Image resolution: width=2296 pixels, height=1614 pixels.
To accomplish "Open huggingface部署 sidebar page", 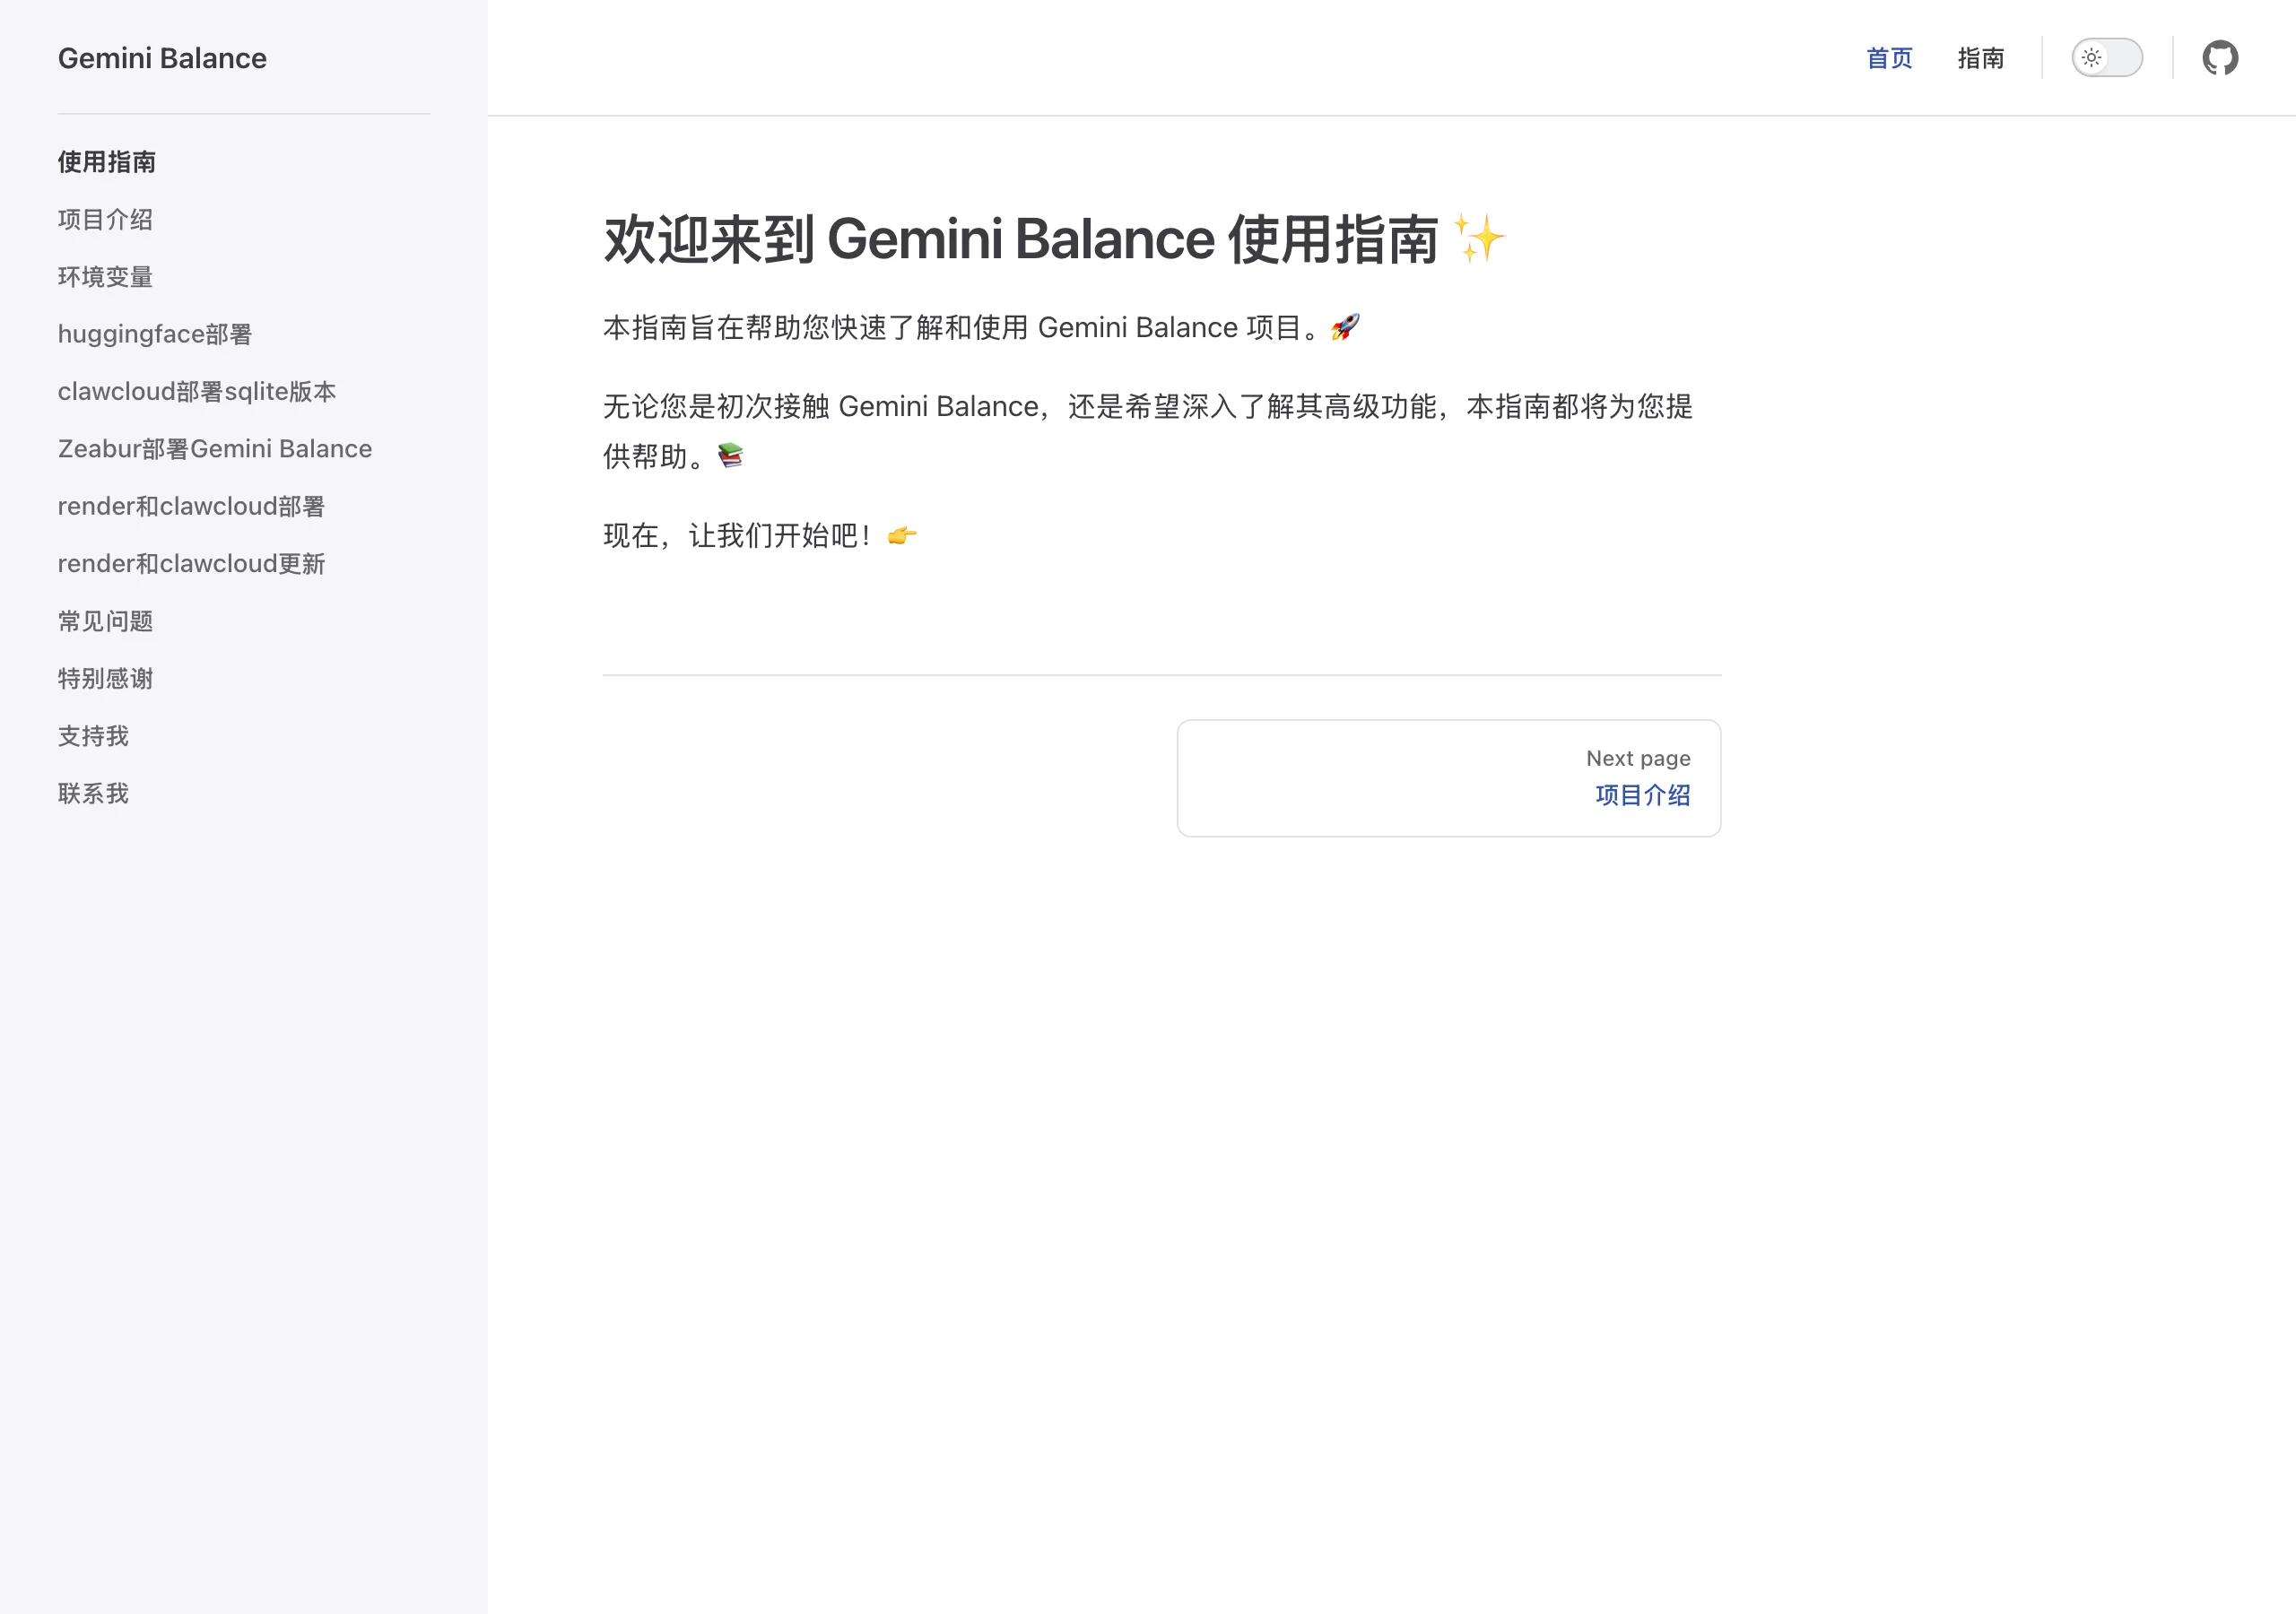I will 155,334.
